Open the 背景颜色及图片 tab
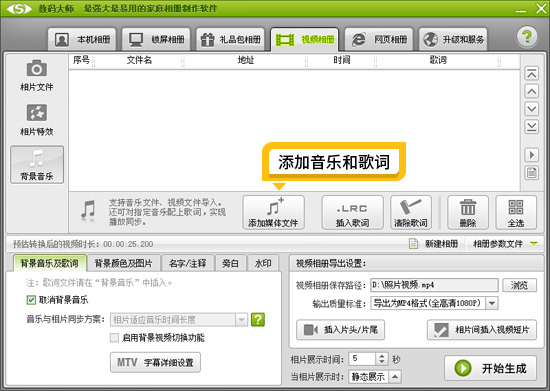This screenshot has height=391, width=550. (x=123, y=263)
